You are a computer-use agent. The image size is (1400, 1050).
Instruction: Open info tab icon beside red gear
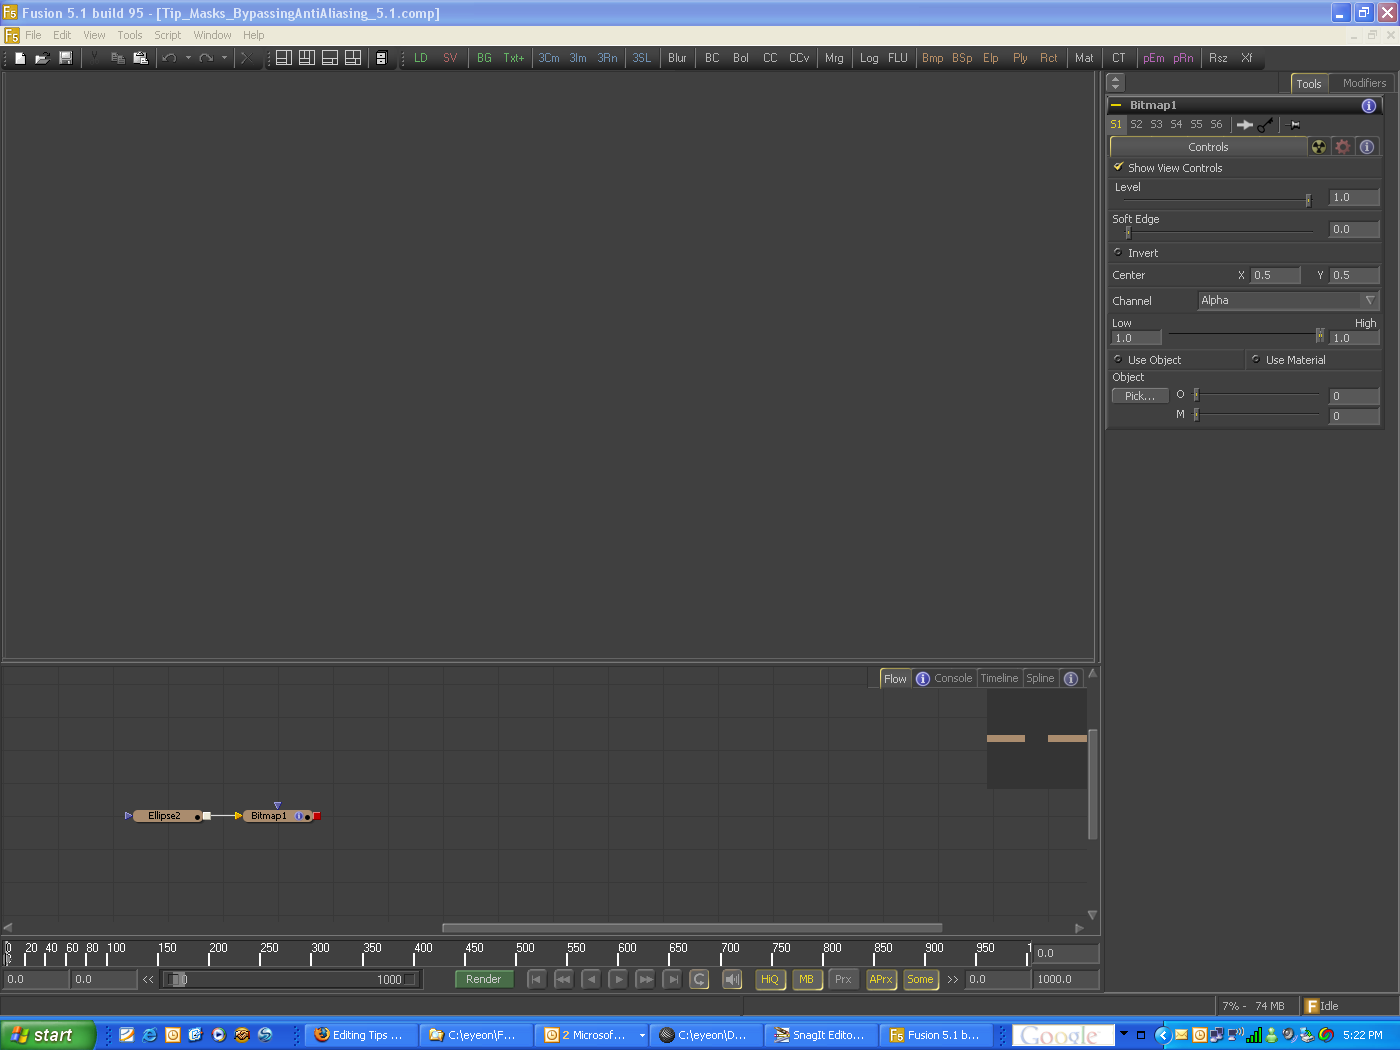pos(1367,147)
